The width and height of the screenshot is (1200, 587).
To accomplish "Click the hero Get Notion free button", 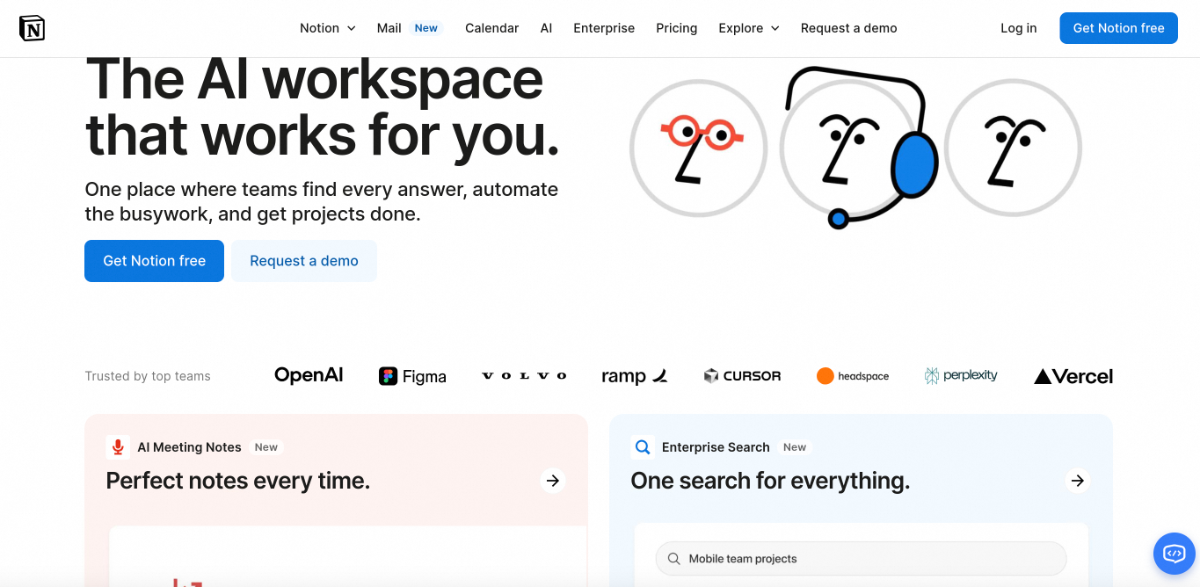I will (x=154, y=261).
